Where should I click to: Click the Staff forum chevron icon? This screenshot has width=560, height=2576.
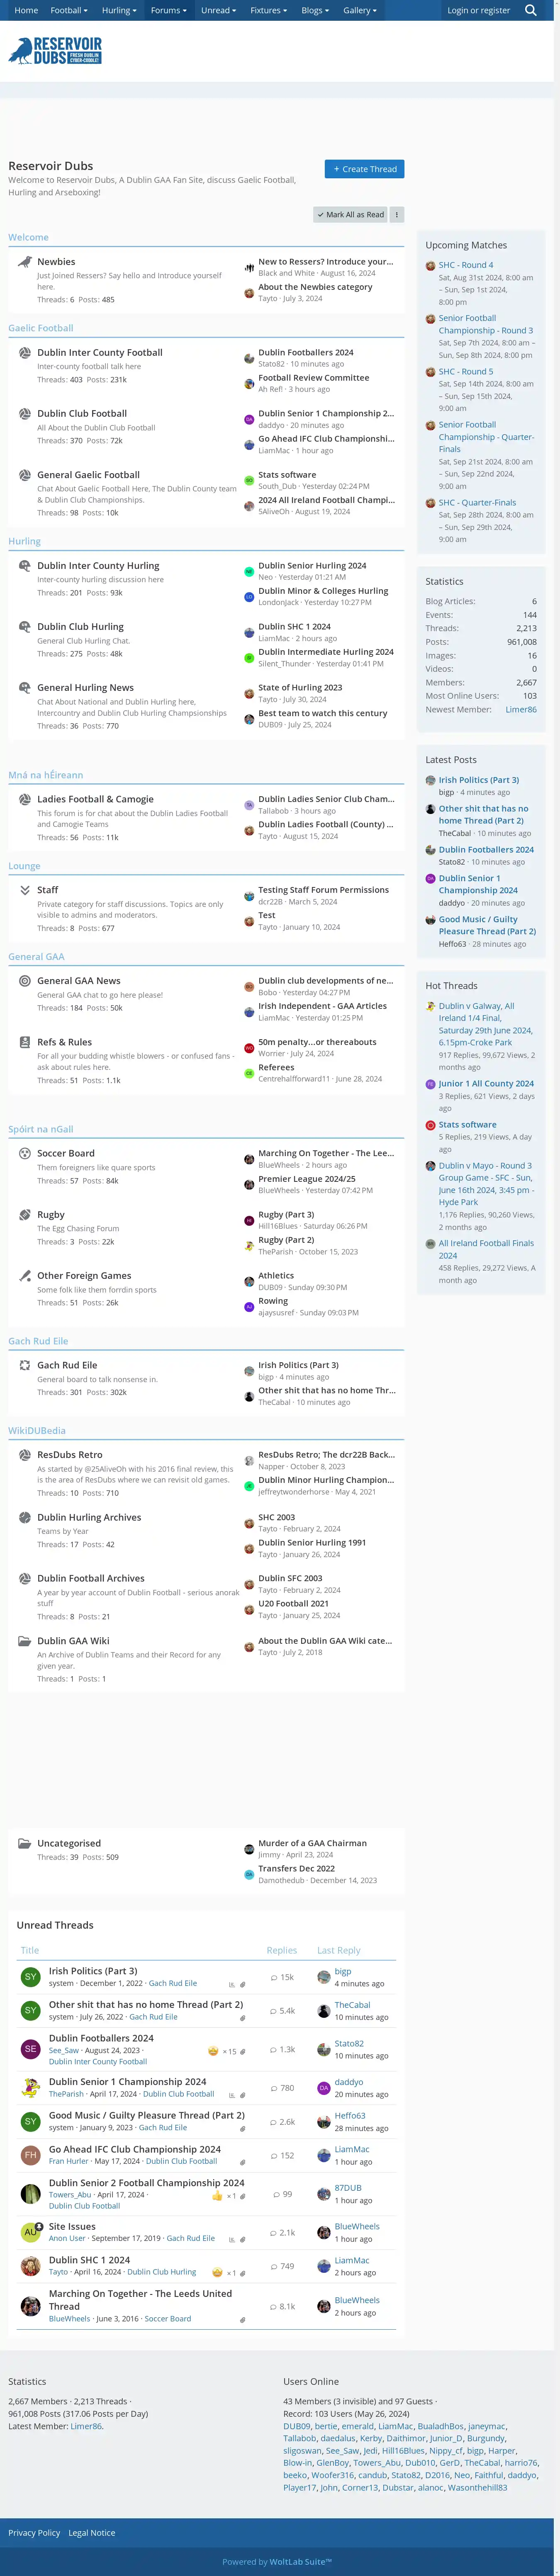click(24, 890)
